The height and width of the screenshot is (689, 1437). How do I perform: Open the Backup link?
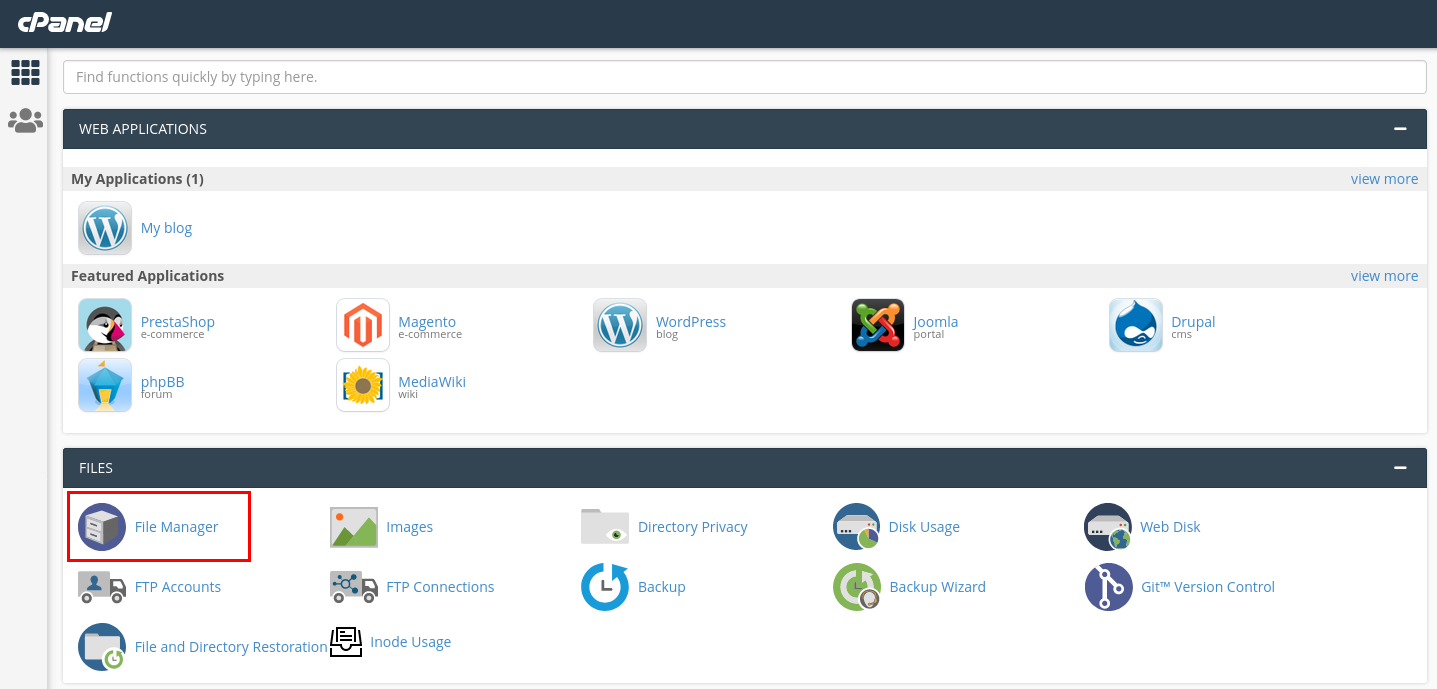[x=662, y=587]
